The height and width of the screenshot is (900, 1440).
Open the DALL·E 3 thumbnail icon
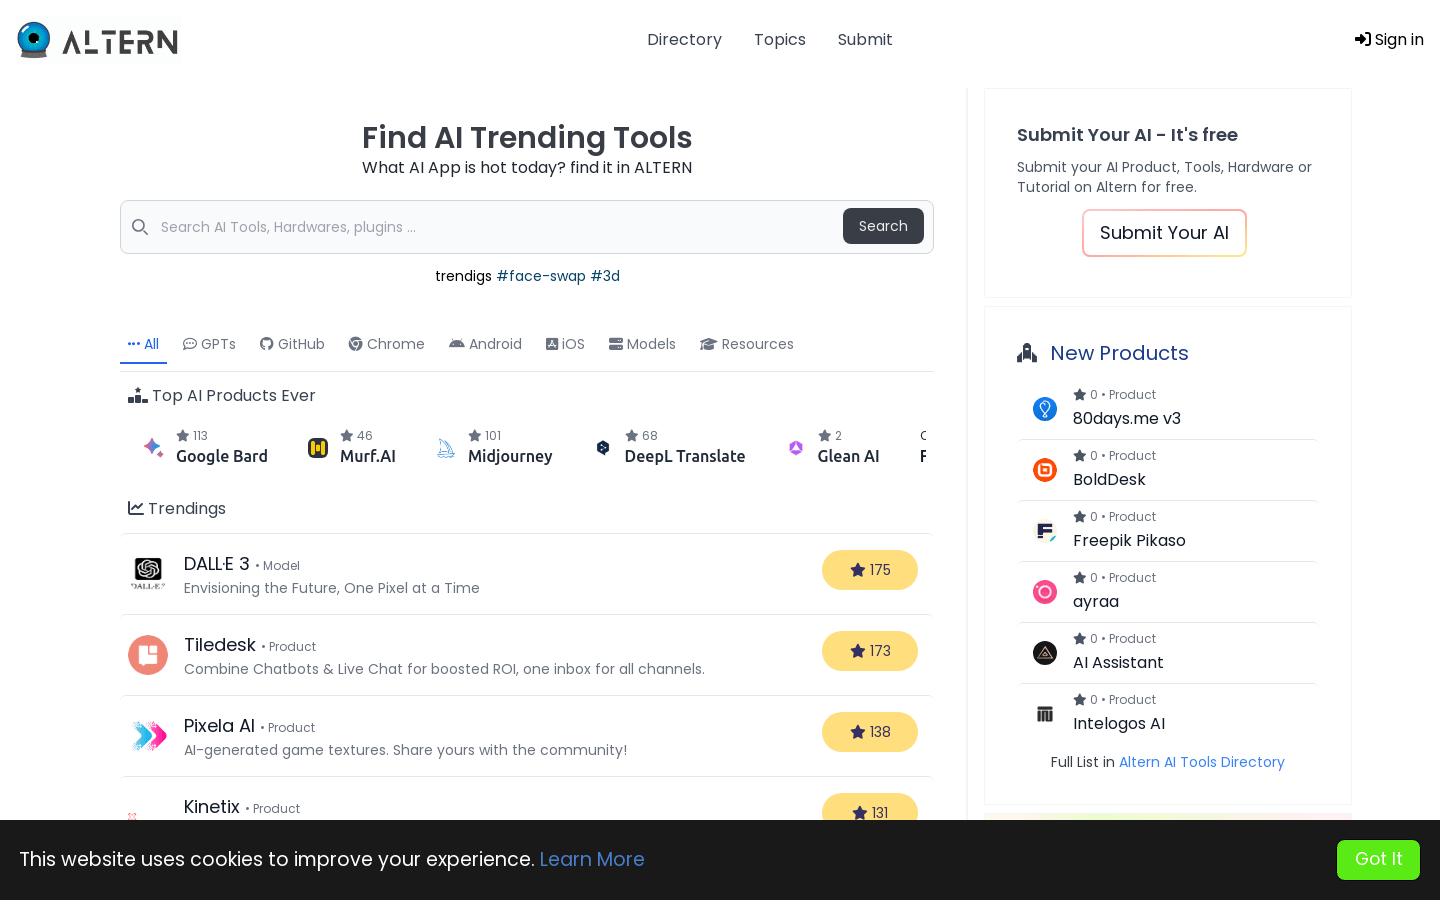(148, 573)
